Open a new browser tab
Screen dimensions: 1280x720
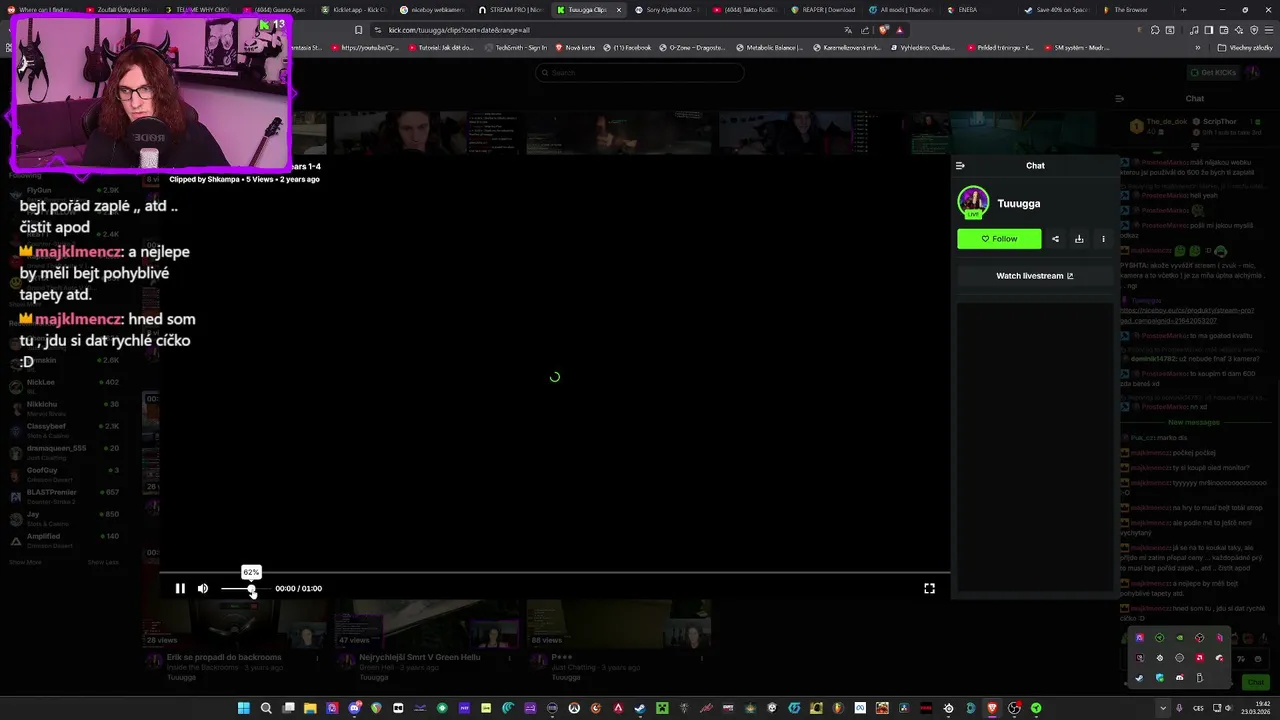coord(1184,10)
